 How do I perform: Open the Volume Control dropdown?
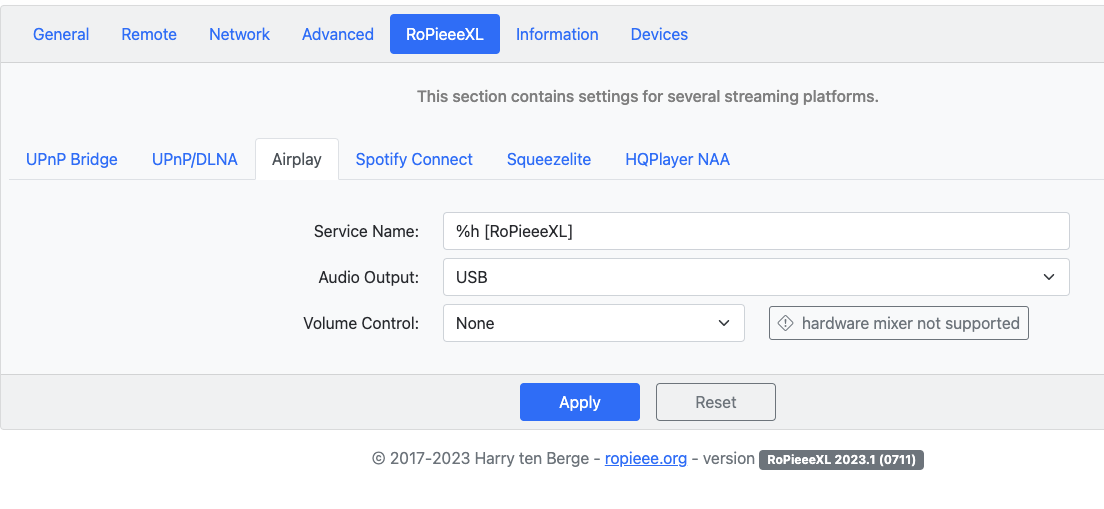tap(593, 323)
